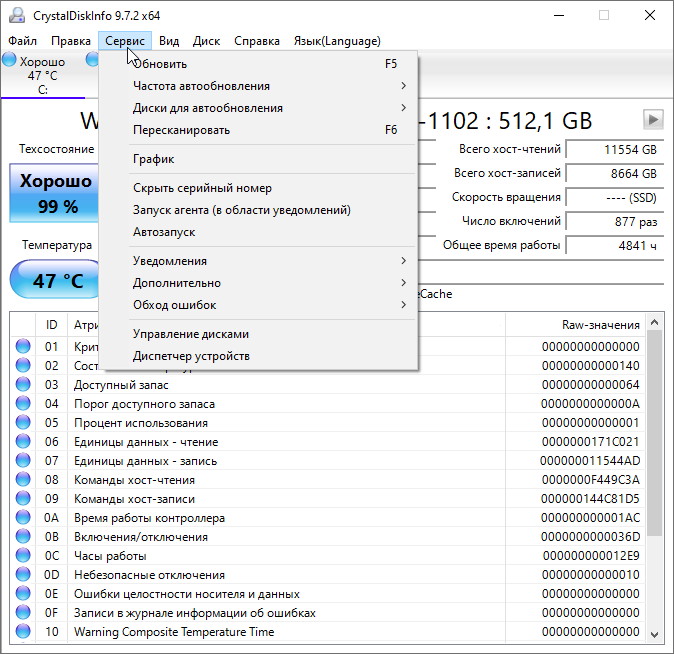Screen dimensions: 674x654
Task: Select the Порог доступного запаса row
Action: pyautogui.click(x=328, y=403)
